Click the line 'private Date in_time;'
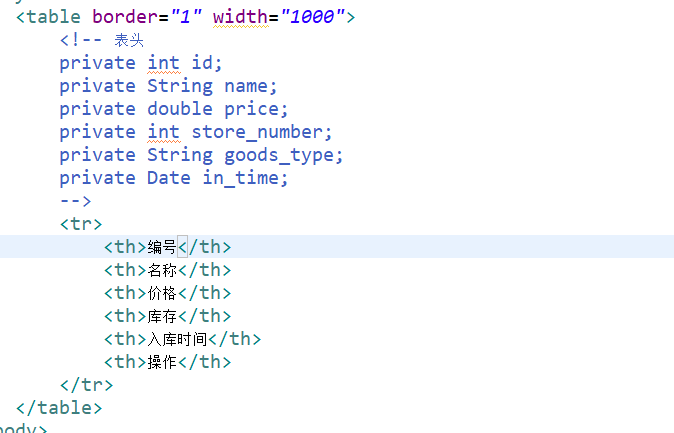Screen dimensions: 674x433 (174, 178)
